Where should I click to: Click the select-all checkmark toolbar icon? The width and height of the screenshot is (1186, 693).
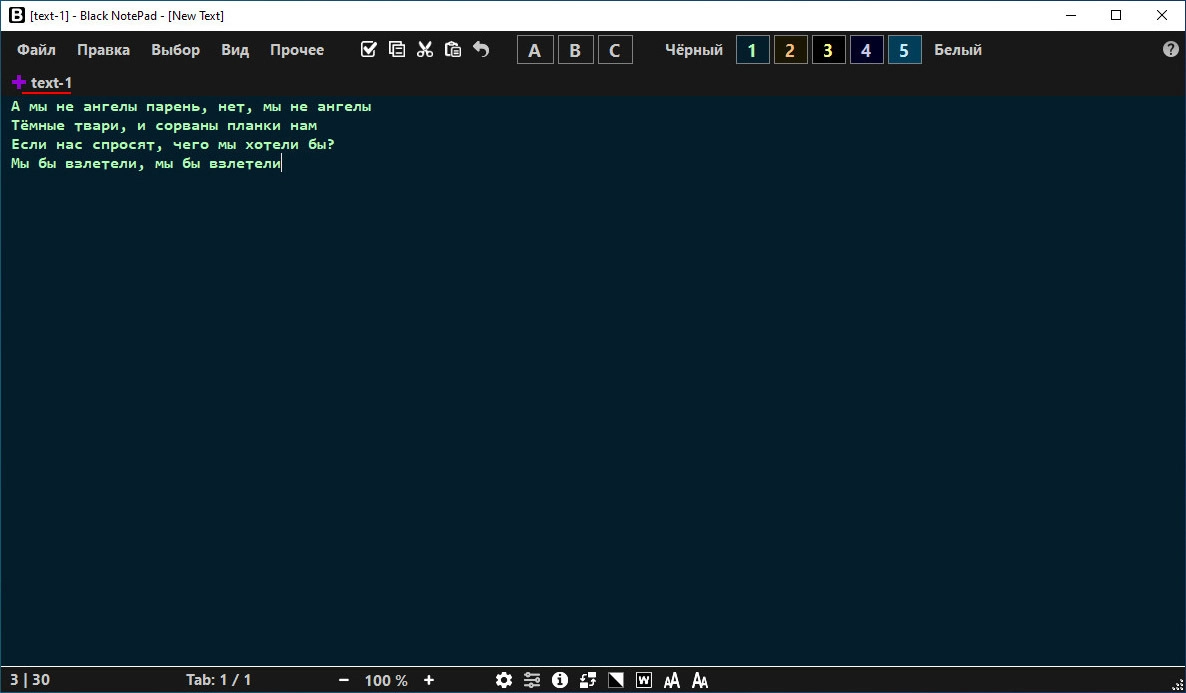click(368, 50)
